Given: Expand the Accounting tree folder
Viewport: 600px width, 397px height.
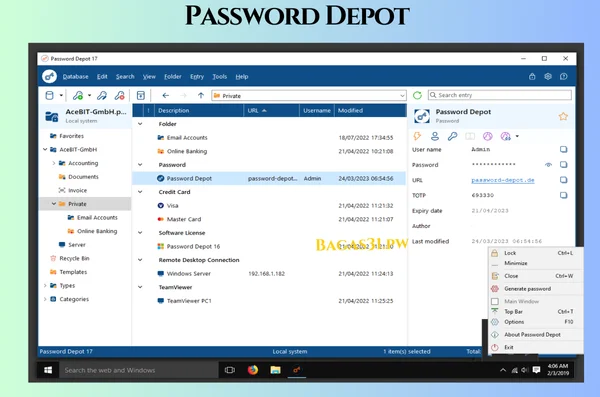Looking at the screenshot, I should pos(54,163).
